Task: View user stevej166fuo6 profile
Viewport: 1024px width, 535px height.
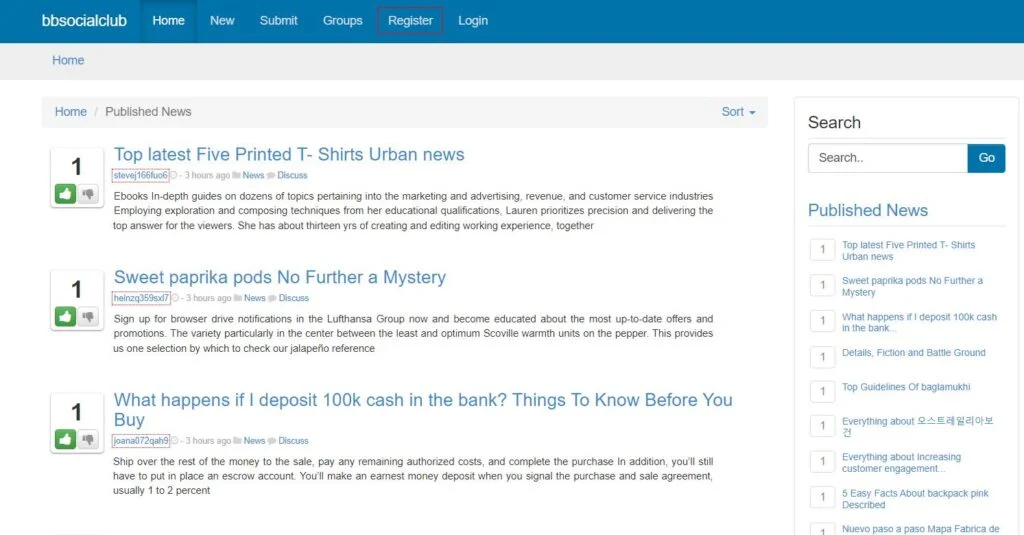Action: point(140,175)
